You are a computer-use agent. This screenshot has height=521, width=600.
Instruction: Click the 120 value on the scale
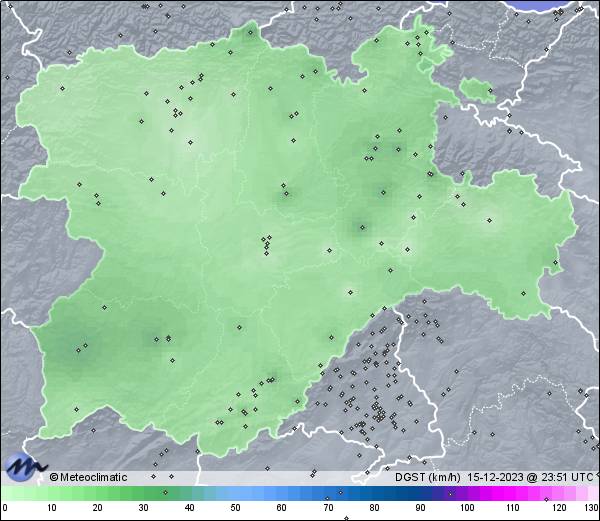pos(559,508)
